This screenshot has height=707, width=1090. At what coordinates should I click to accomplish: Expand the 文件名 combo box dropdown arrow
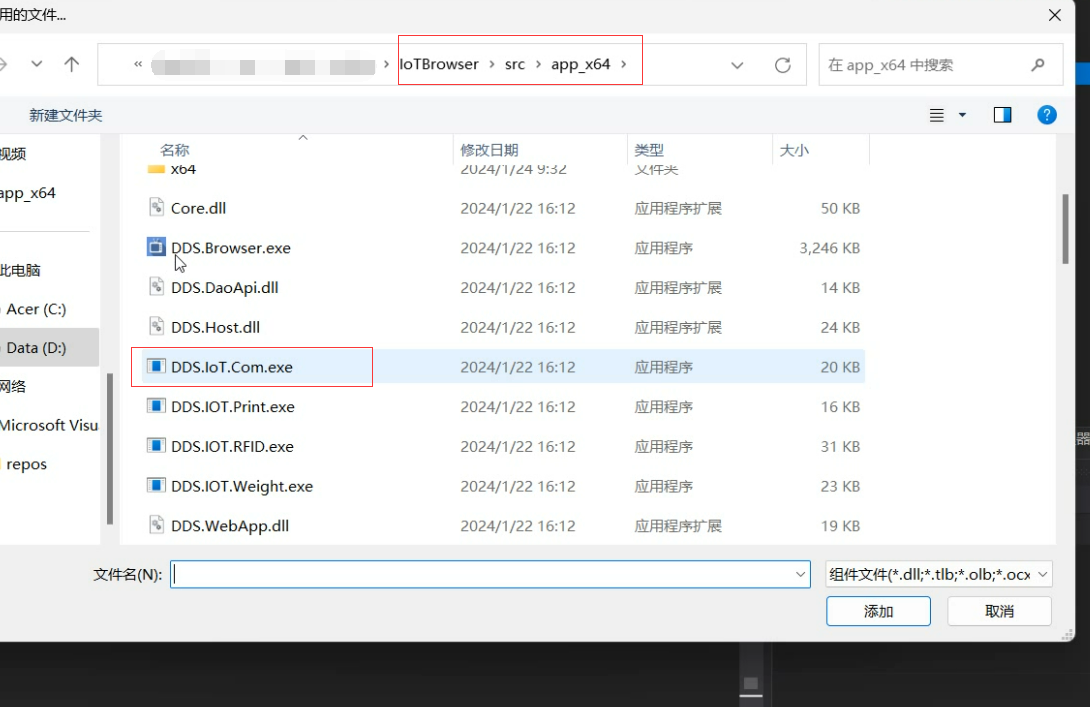click(x=800, y=574)
